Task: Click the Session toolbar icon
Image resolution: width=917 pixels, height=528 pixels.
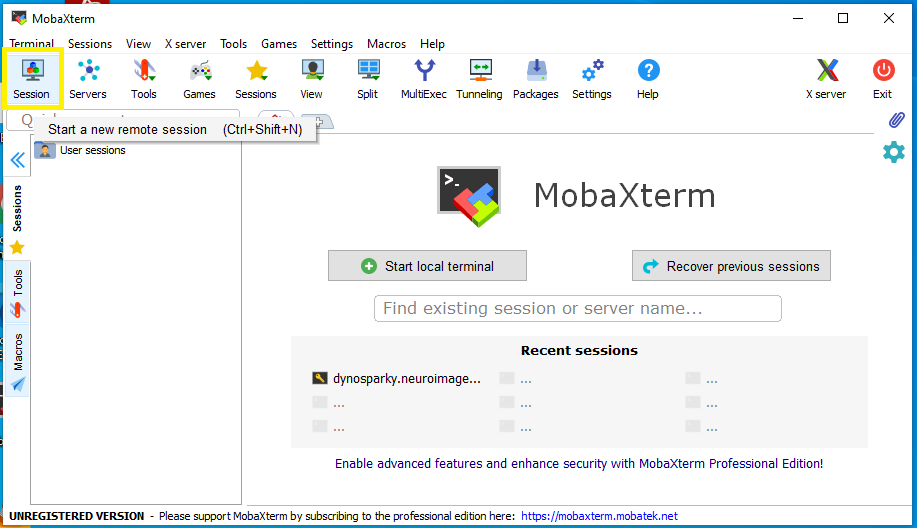Action: pos(32,79)
